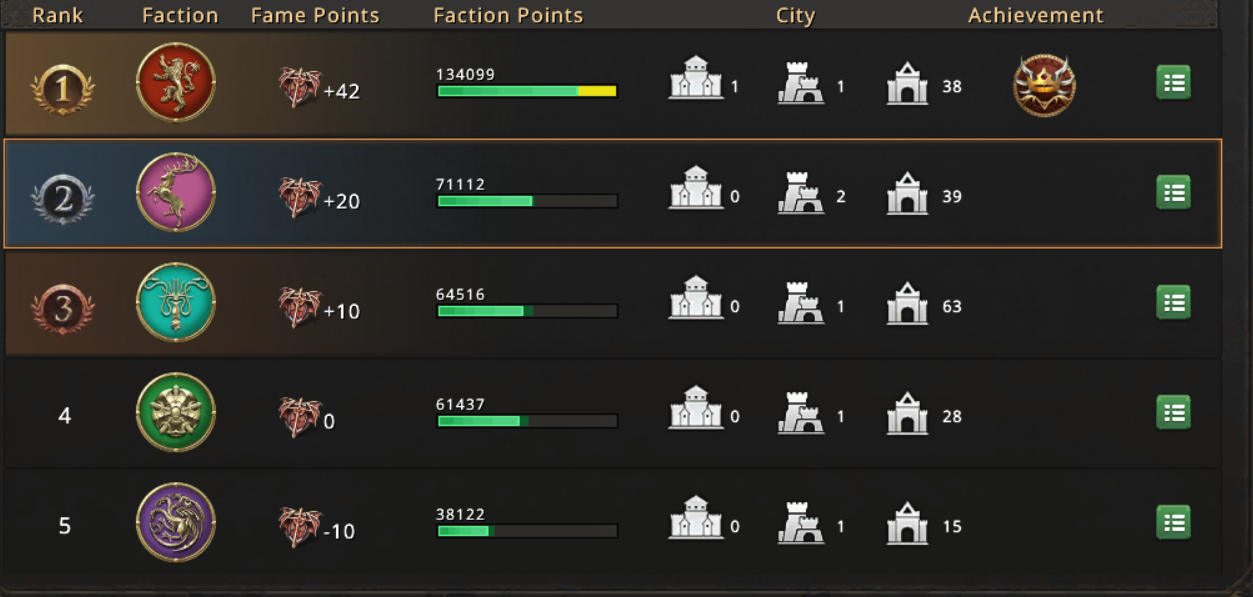Click the silver rank 2 laurel medal

coord(63,200)
